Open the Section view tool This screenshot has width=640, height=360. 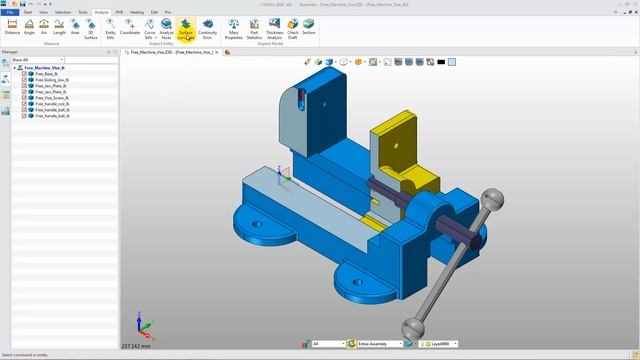[x=309, y=27]
